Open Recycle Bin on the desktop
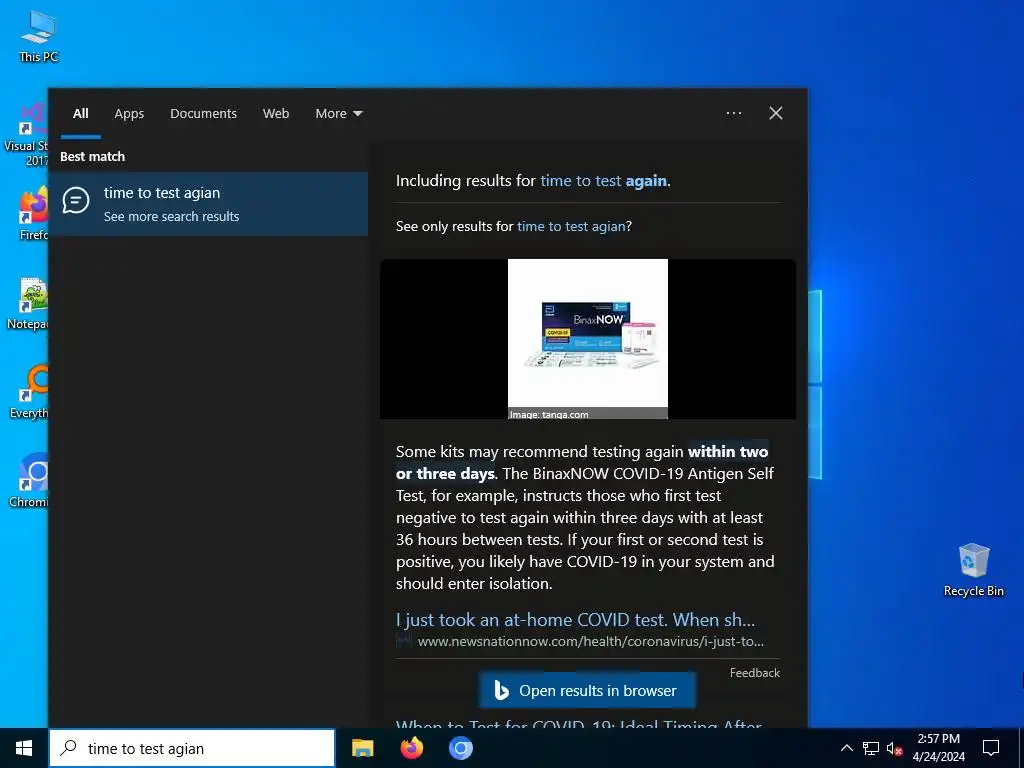 pos(973,569)
